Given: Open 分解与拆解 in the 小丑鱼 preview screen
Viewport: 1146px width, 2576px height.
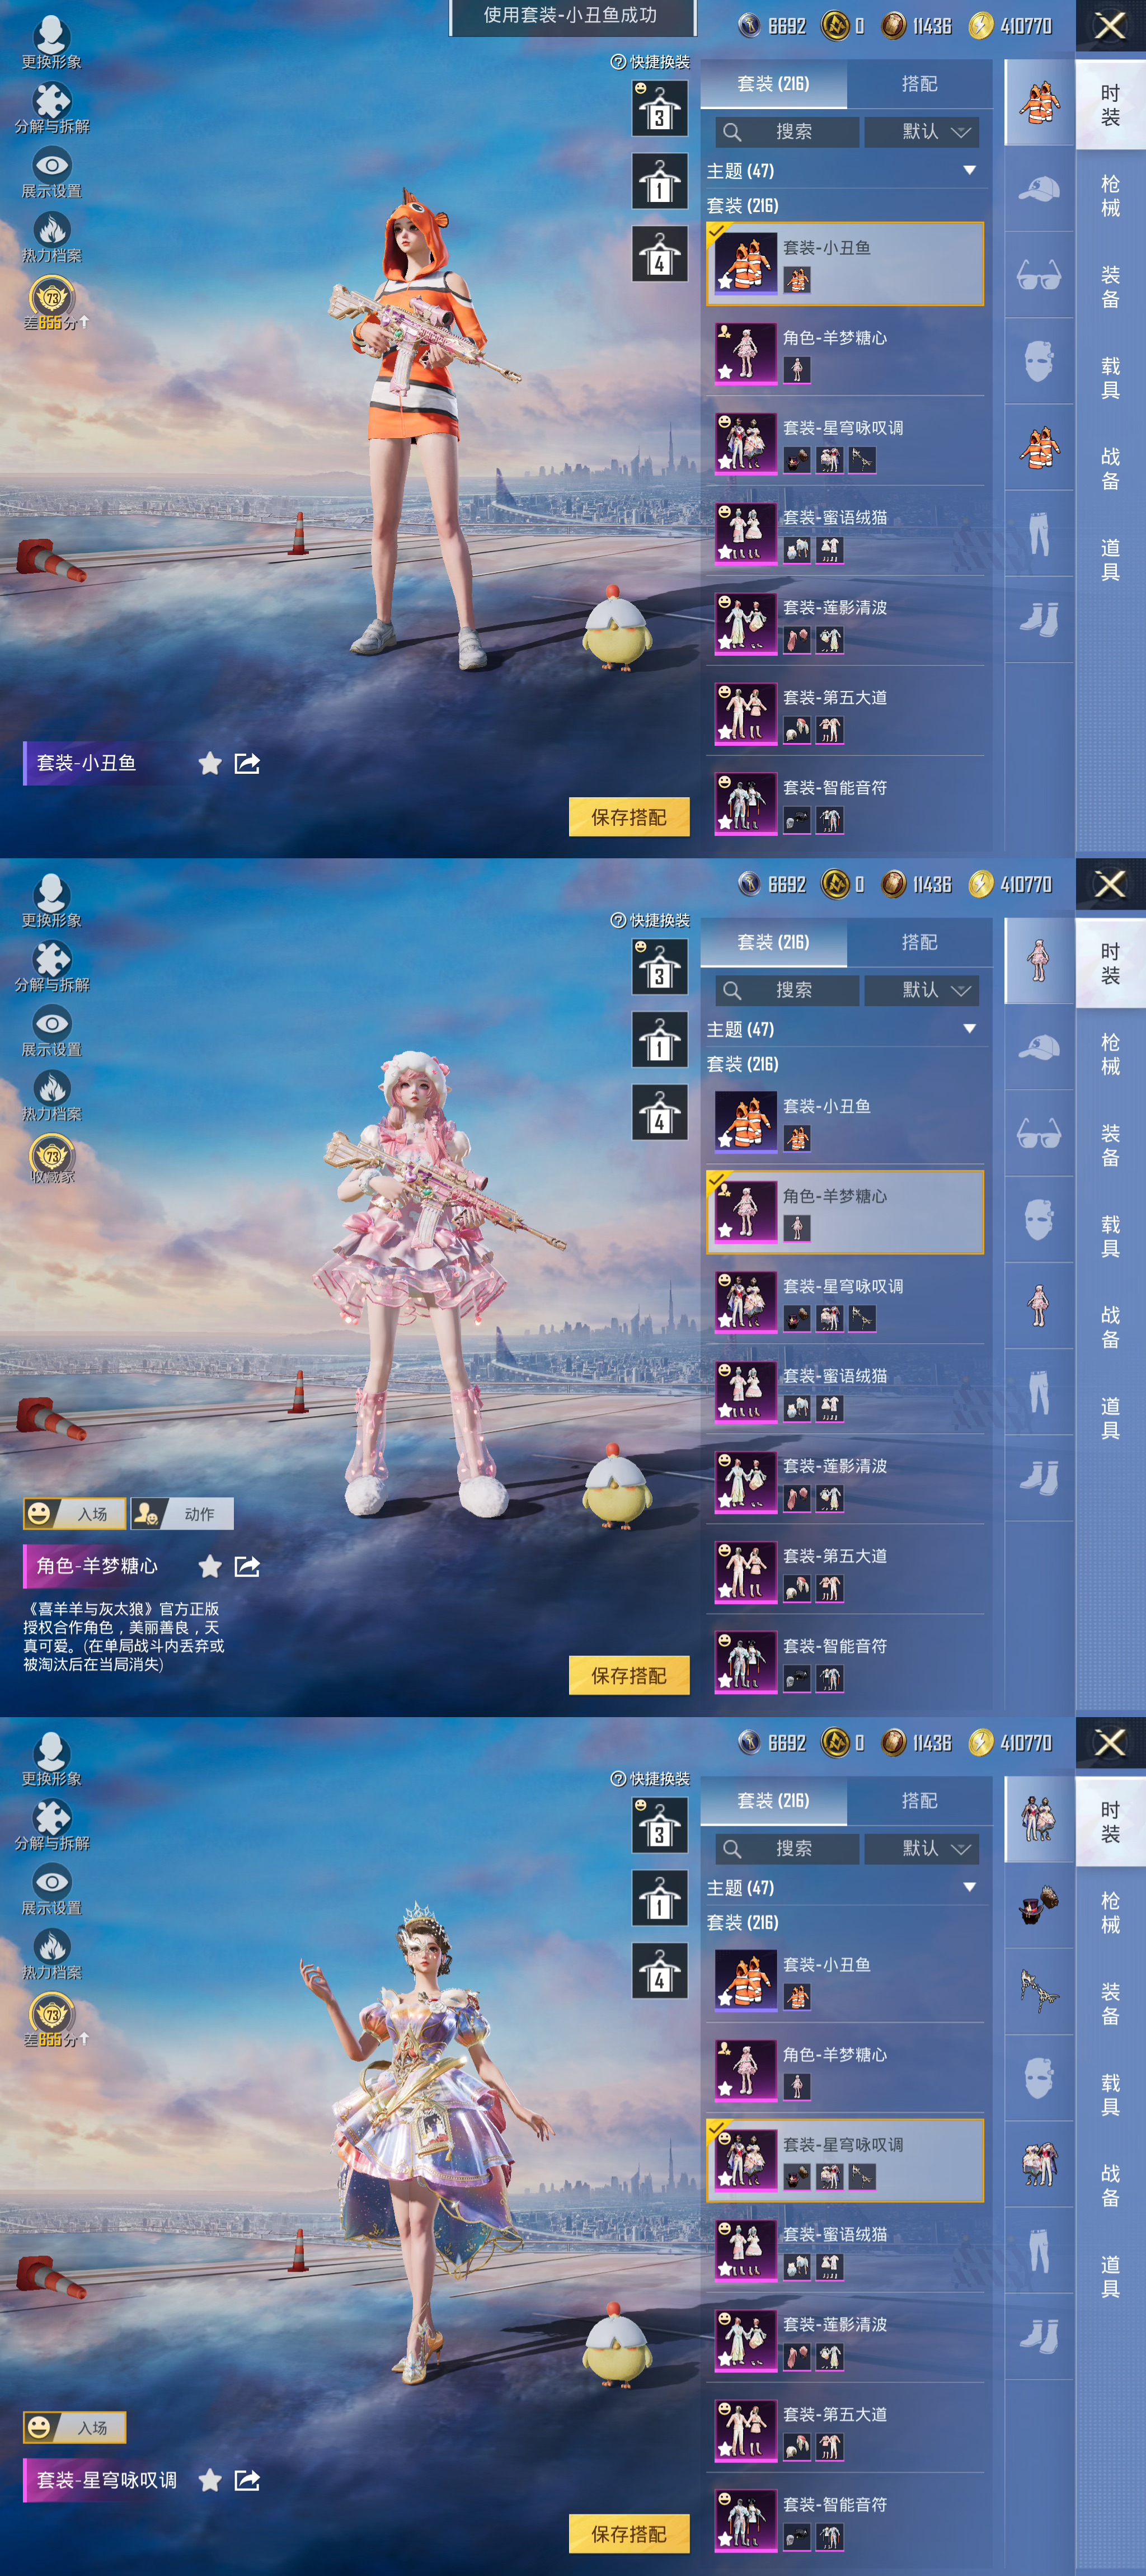Looking at the screenshot, I should tap(52, 107).
